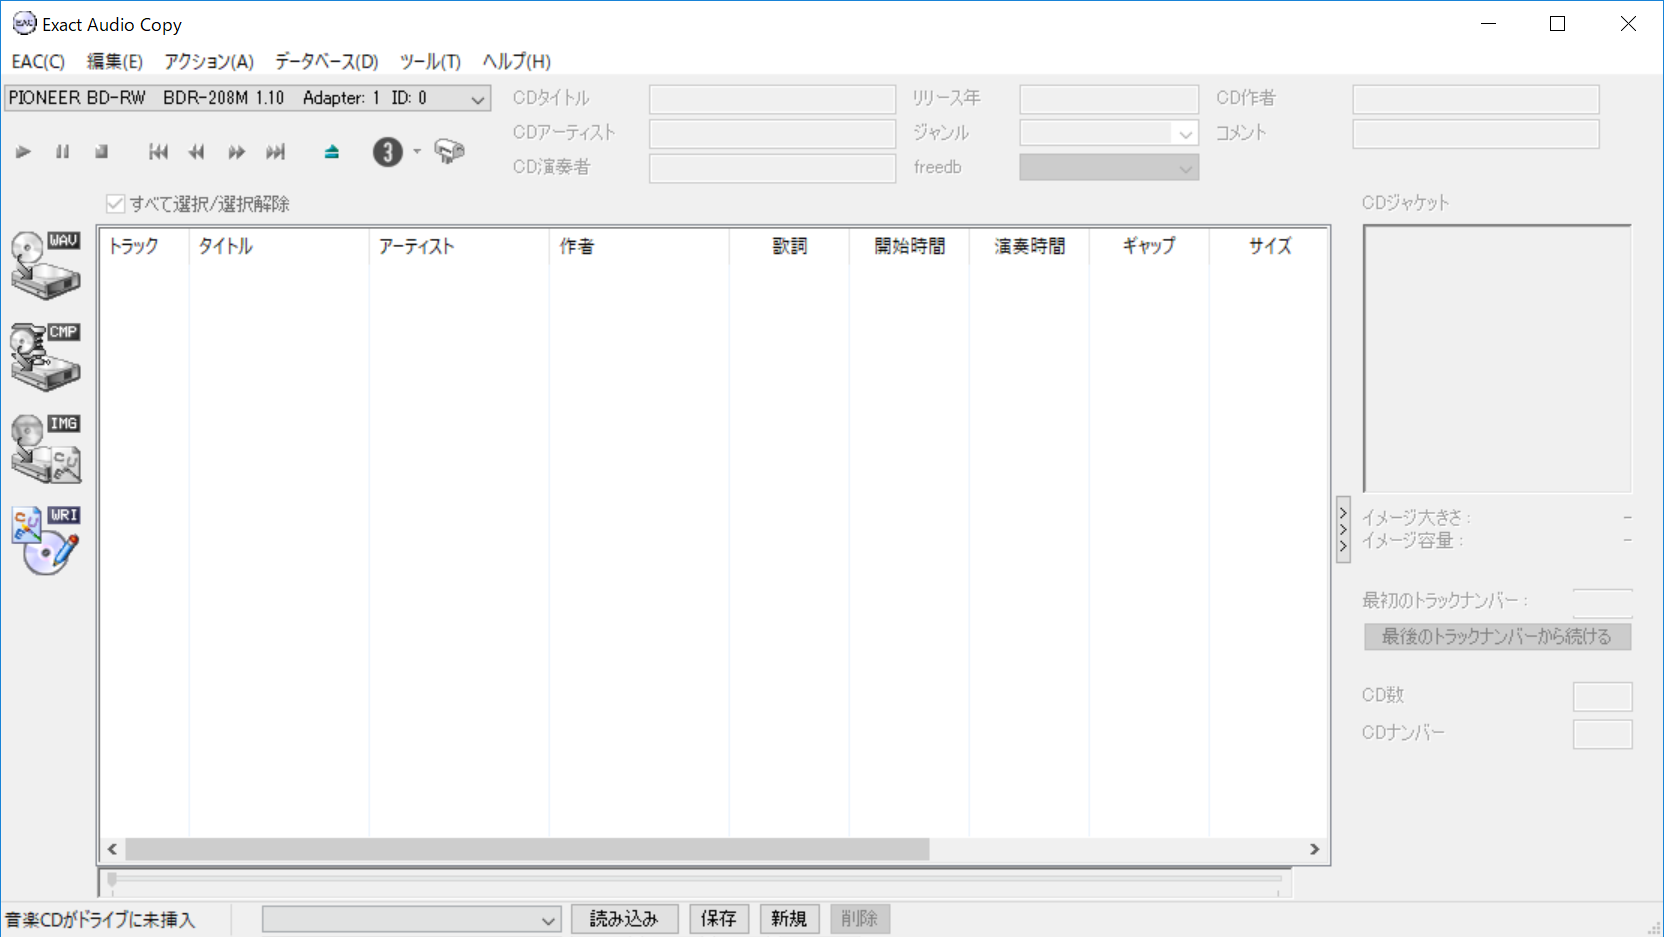1664x937 pixels.
Task: Open the アクション(A) menu
Action: tap(209, 62)
